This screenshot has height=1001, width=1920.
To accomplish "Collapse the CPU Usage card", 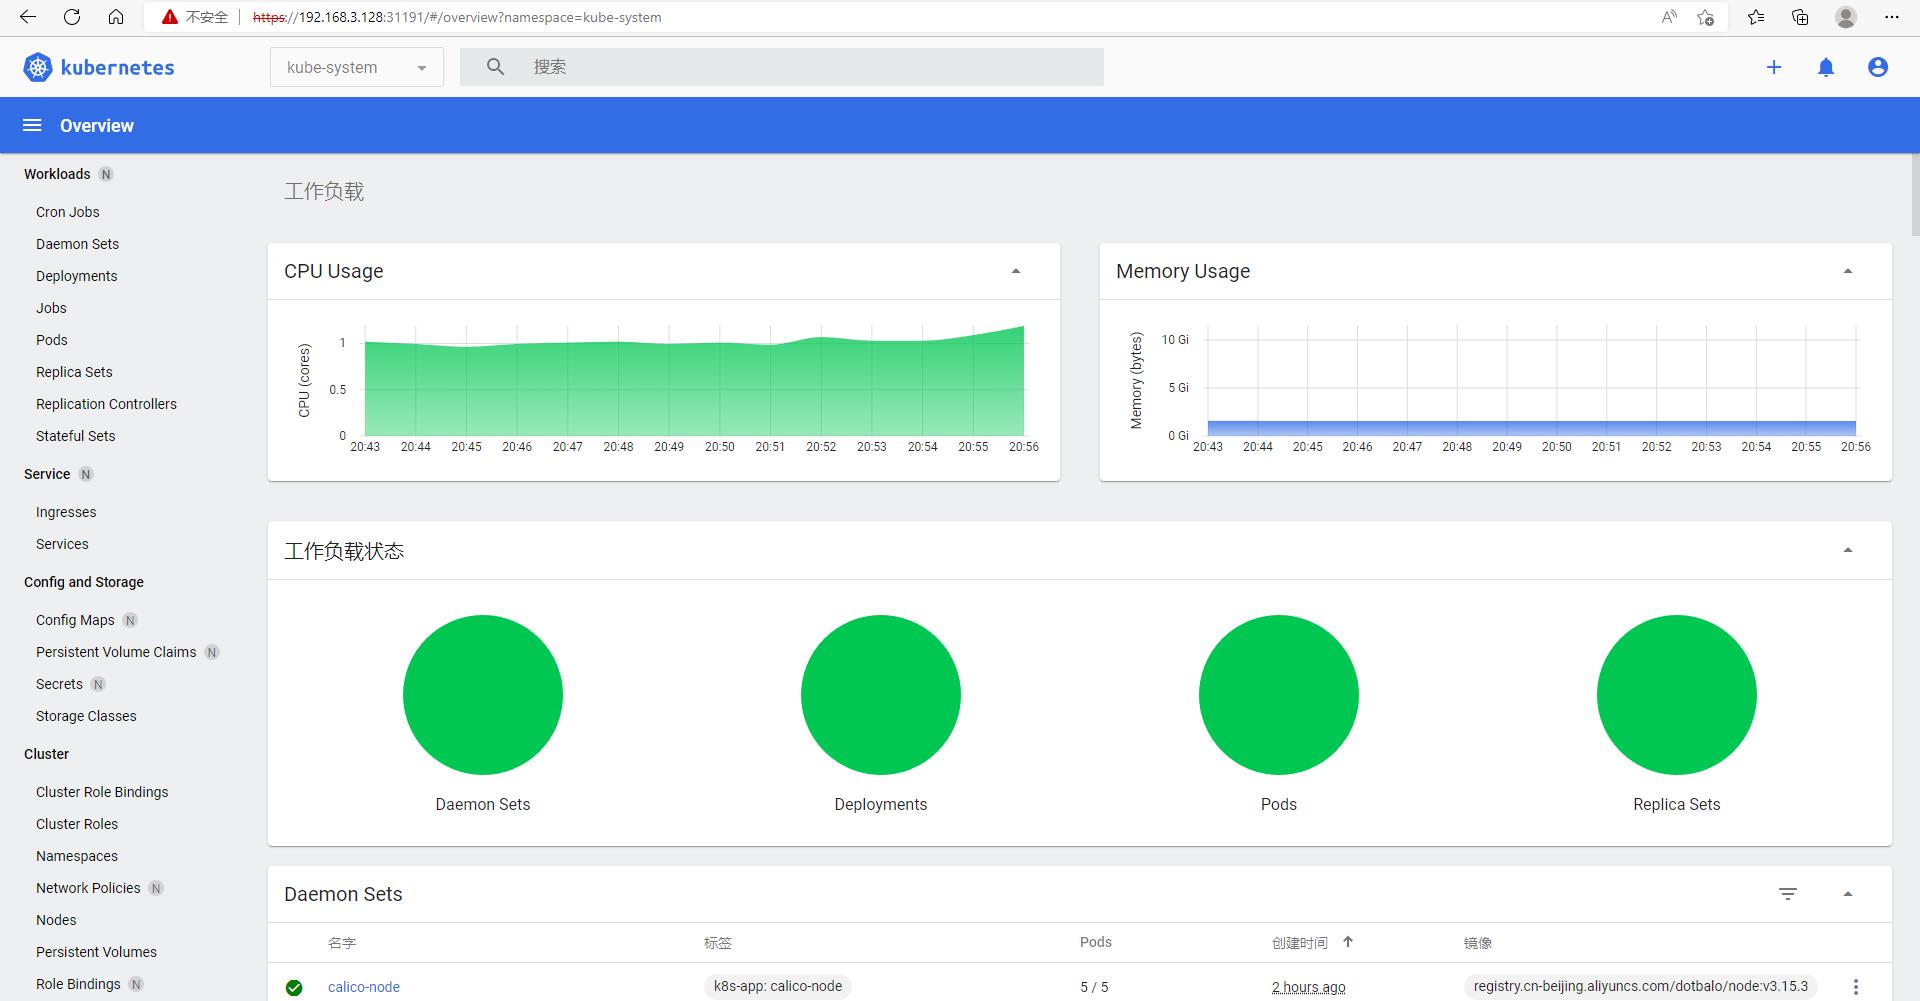I will pos(1016,271).
